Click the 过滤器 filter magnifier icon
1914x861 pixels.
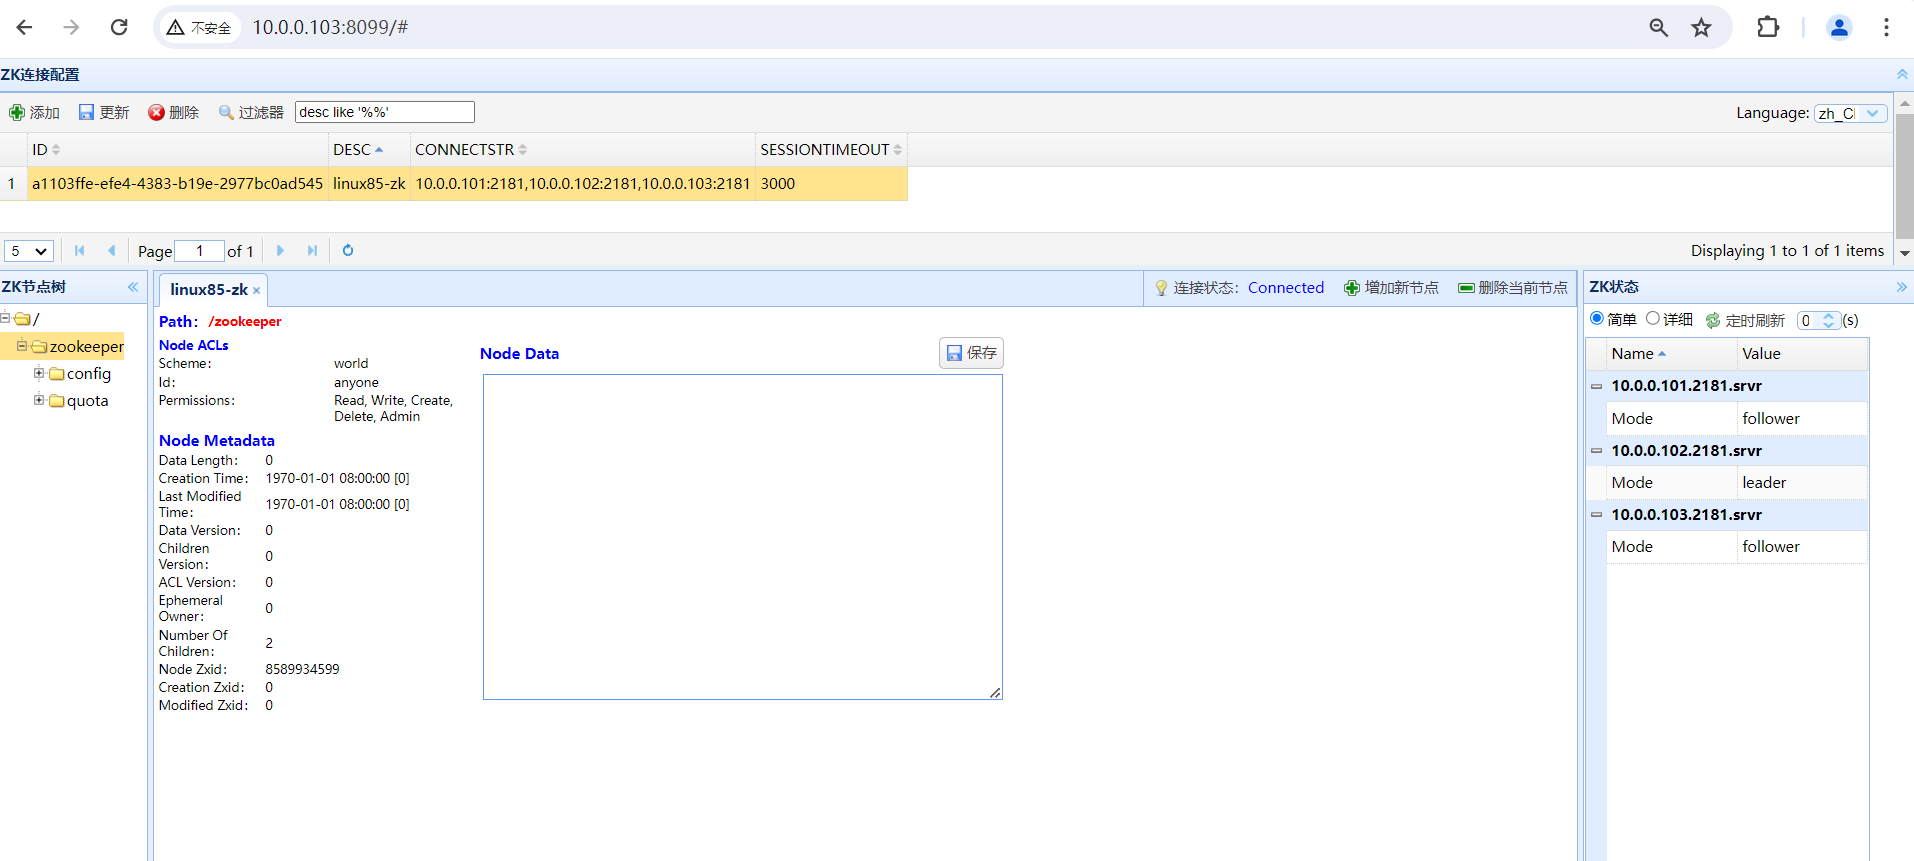pyautogui.click(x=227, y=113)
